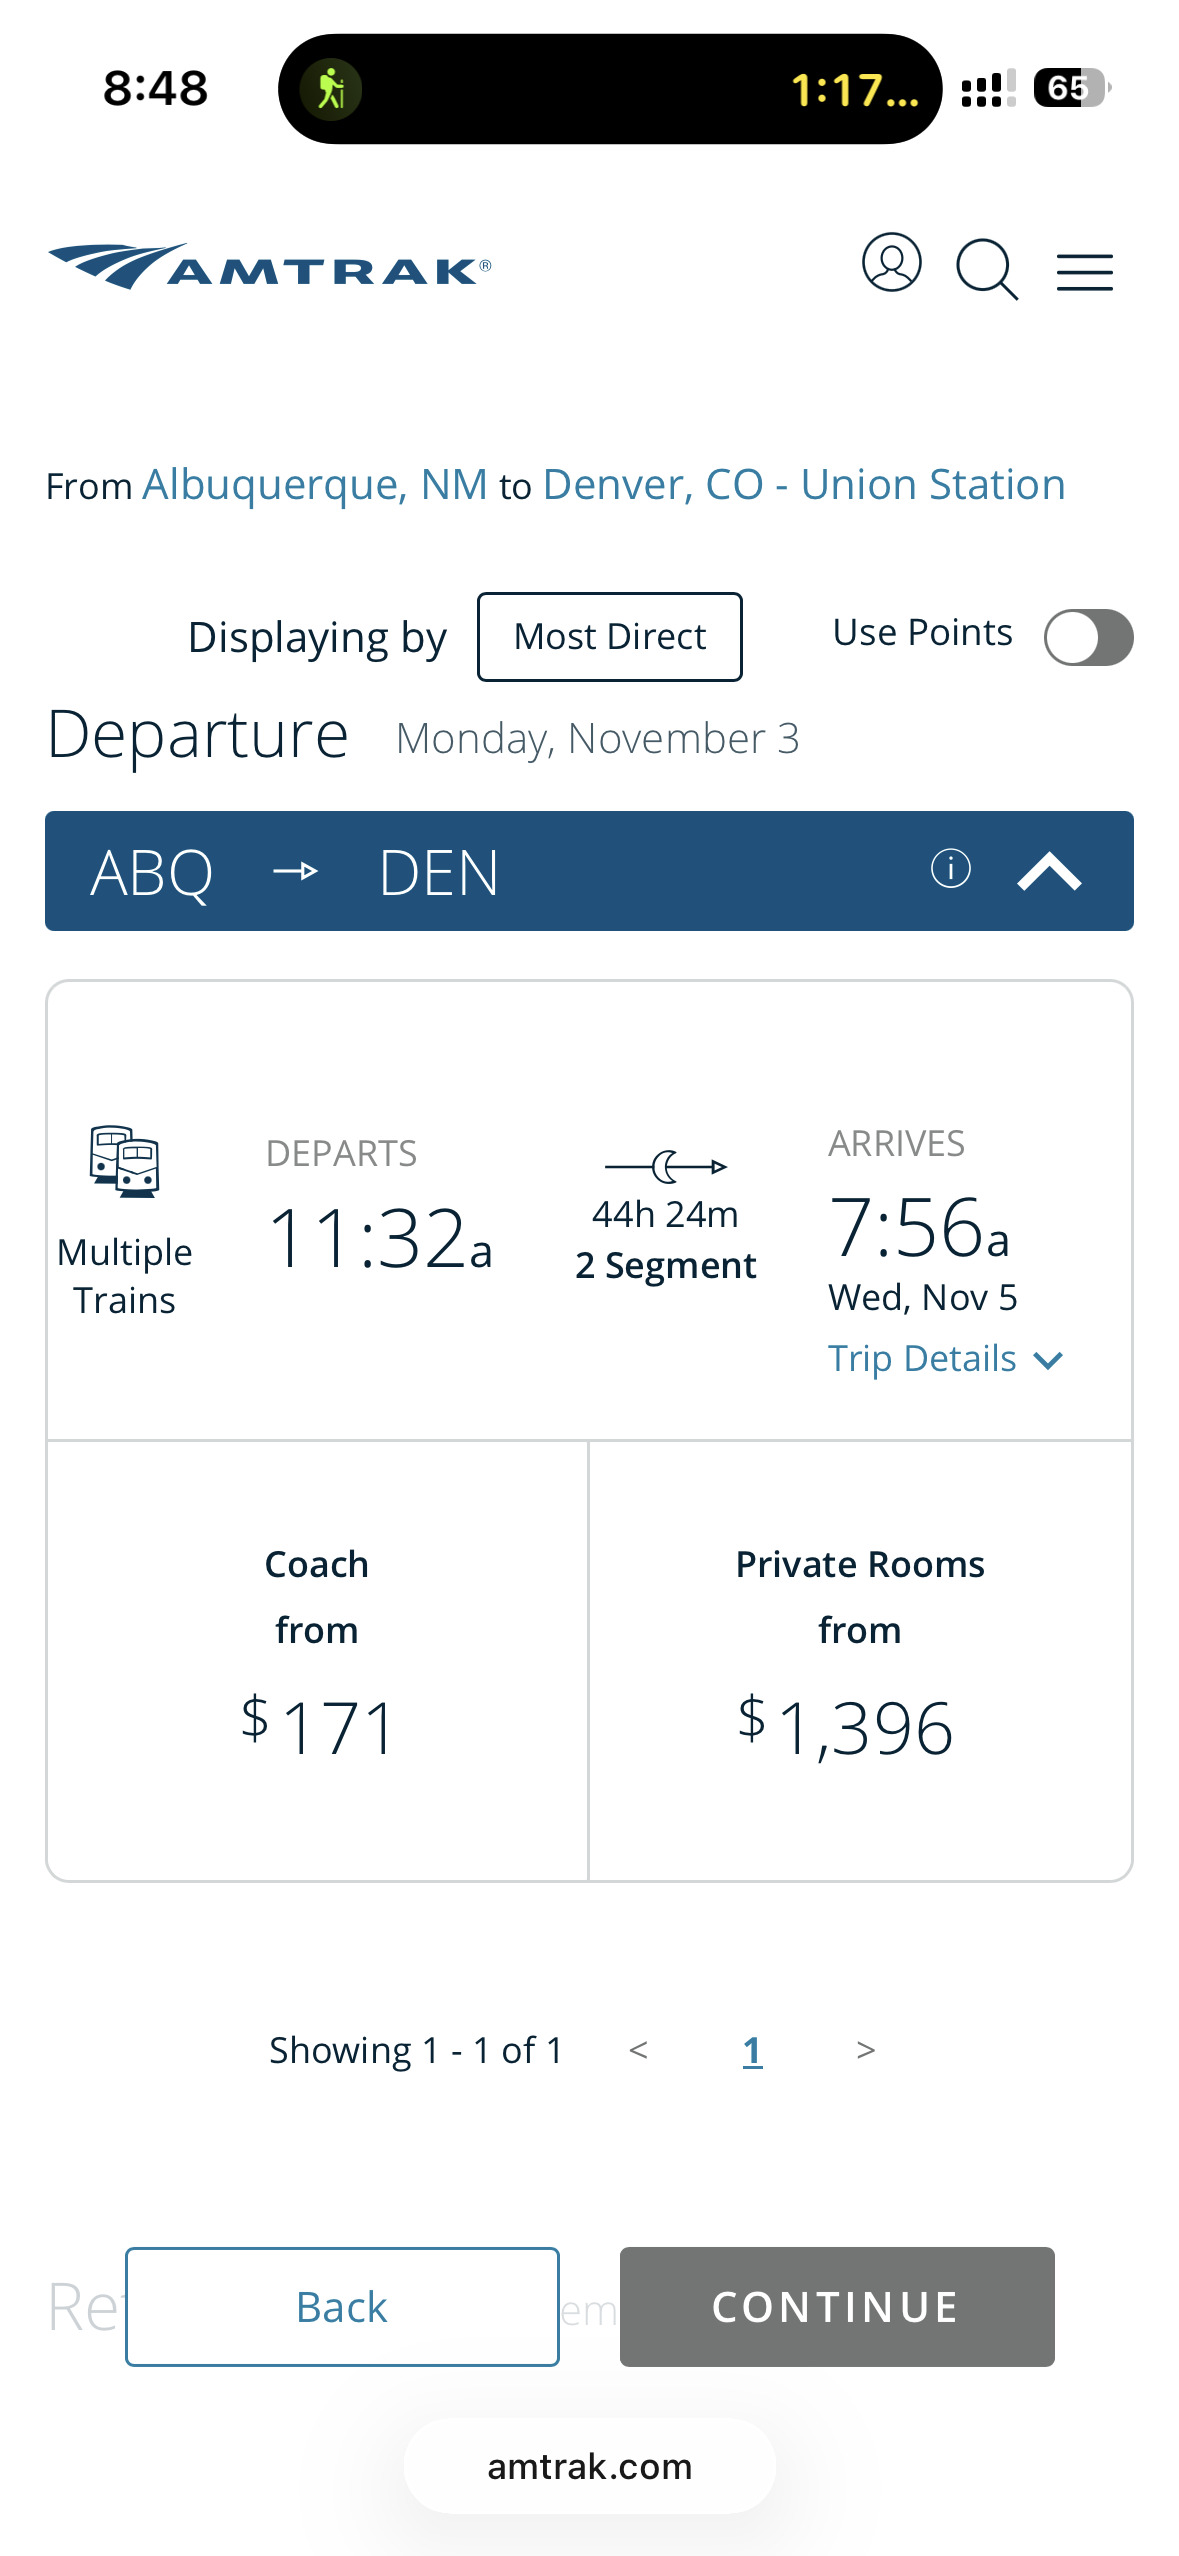This screenshot has height=2556, width=1179.
Task: Collapse the ABQ to DEN section
Action: point(1049,871)
